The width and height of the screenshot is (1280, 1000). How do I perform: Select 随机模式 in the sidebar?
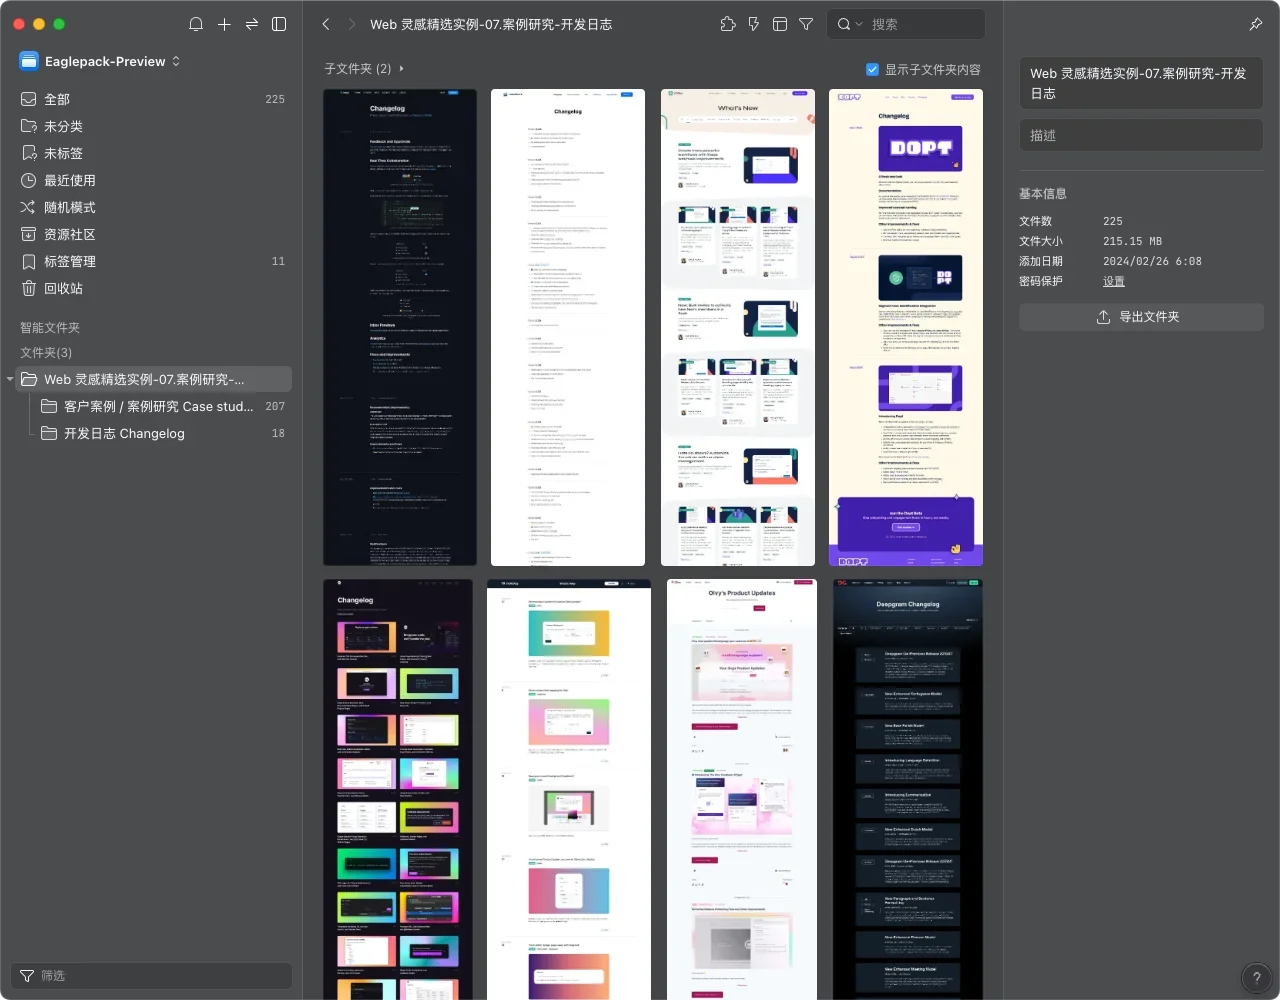(x=69, y=207)
